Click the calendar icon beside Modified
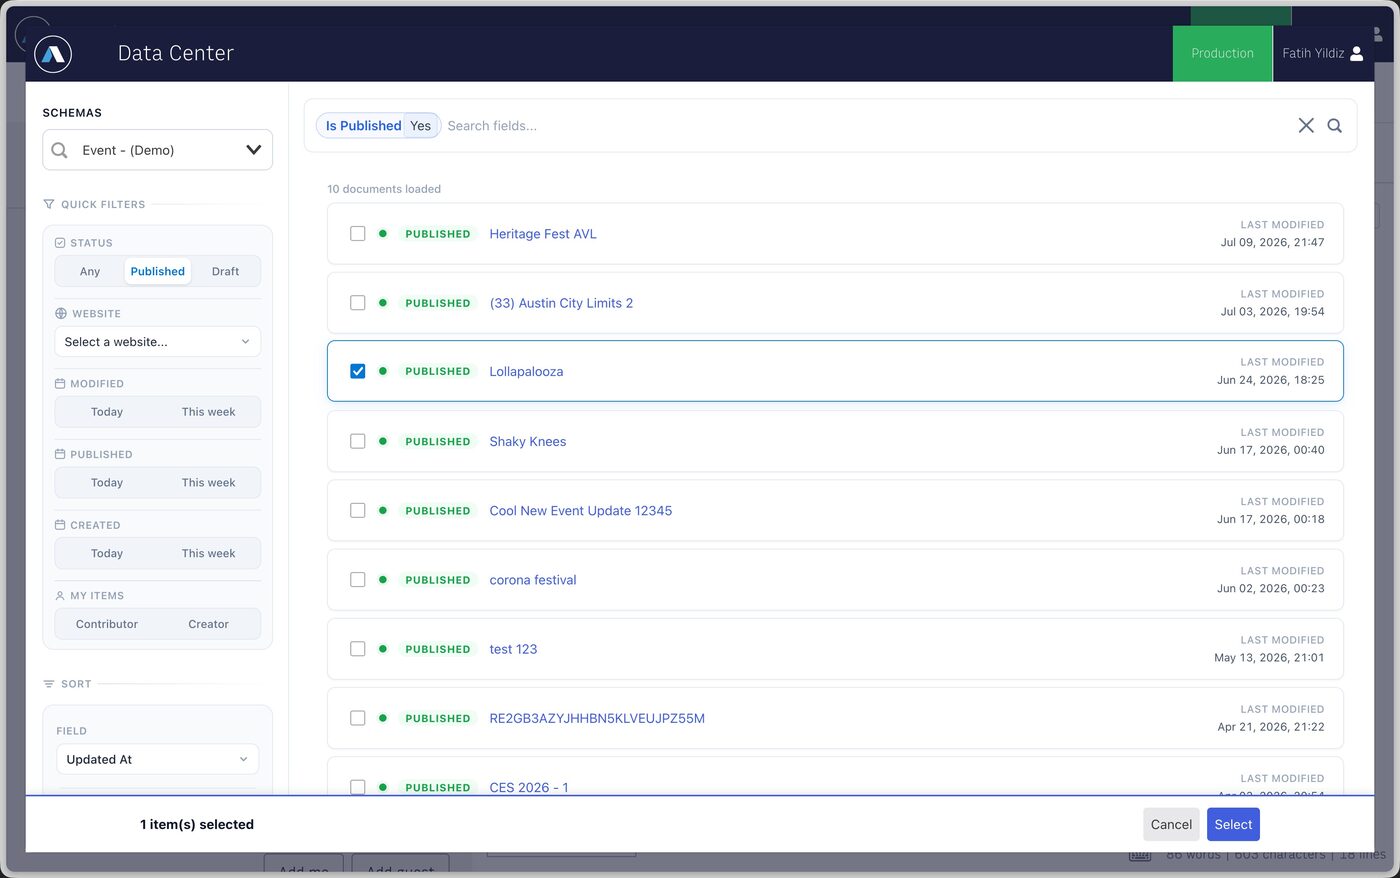 (x=60, y=384)
